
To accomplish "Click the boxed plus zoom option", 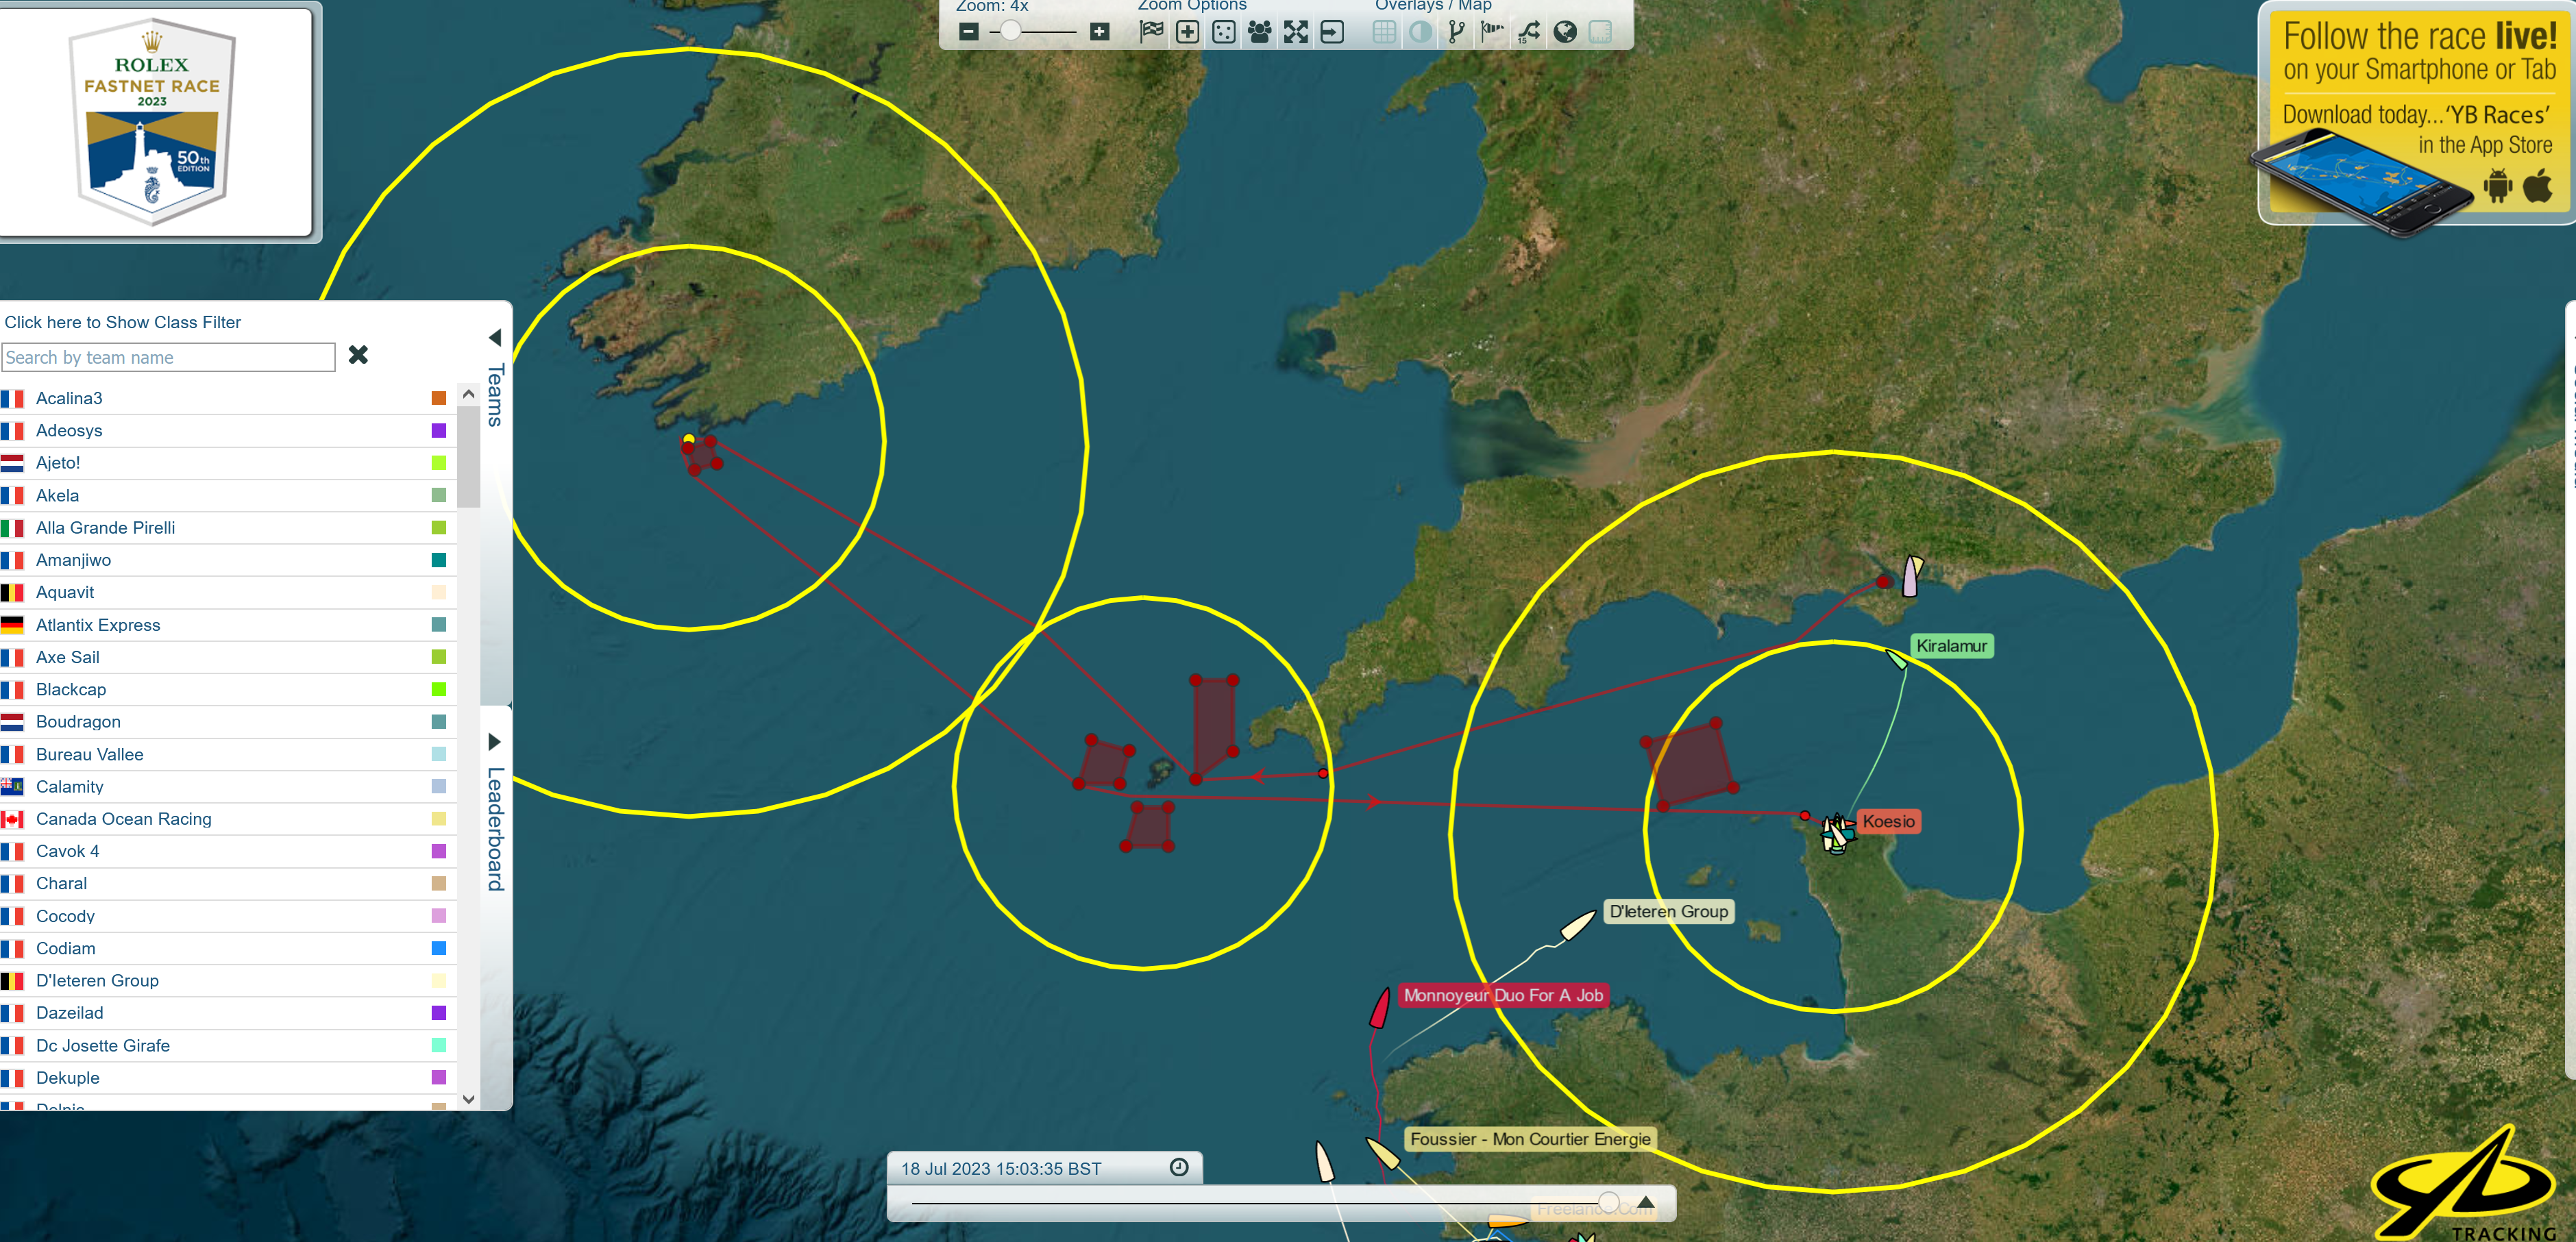I will (1187, 32).
